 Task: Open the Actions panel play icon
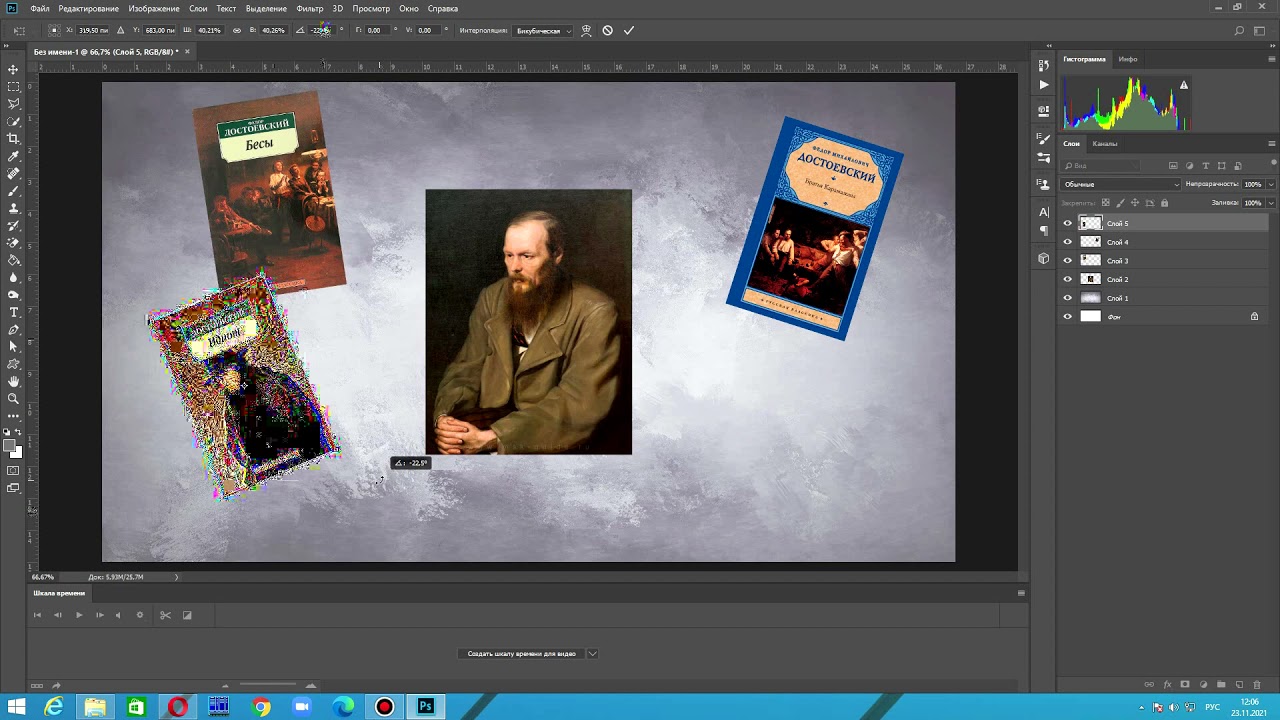point(1044,85)
